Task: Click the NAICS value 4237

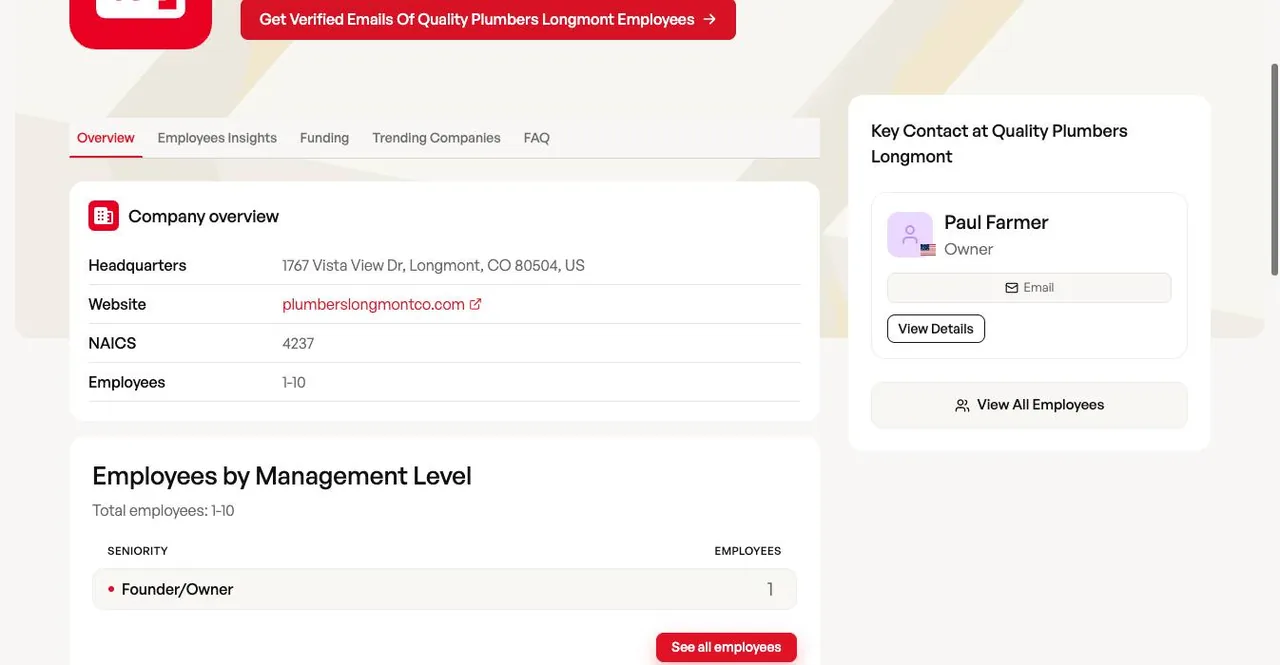Action: coord(298,343)
